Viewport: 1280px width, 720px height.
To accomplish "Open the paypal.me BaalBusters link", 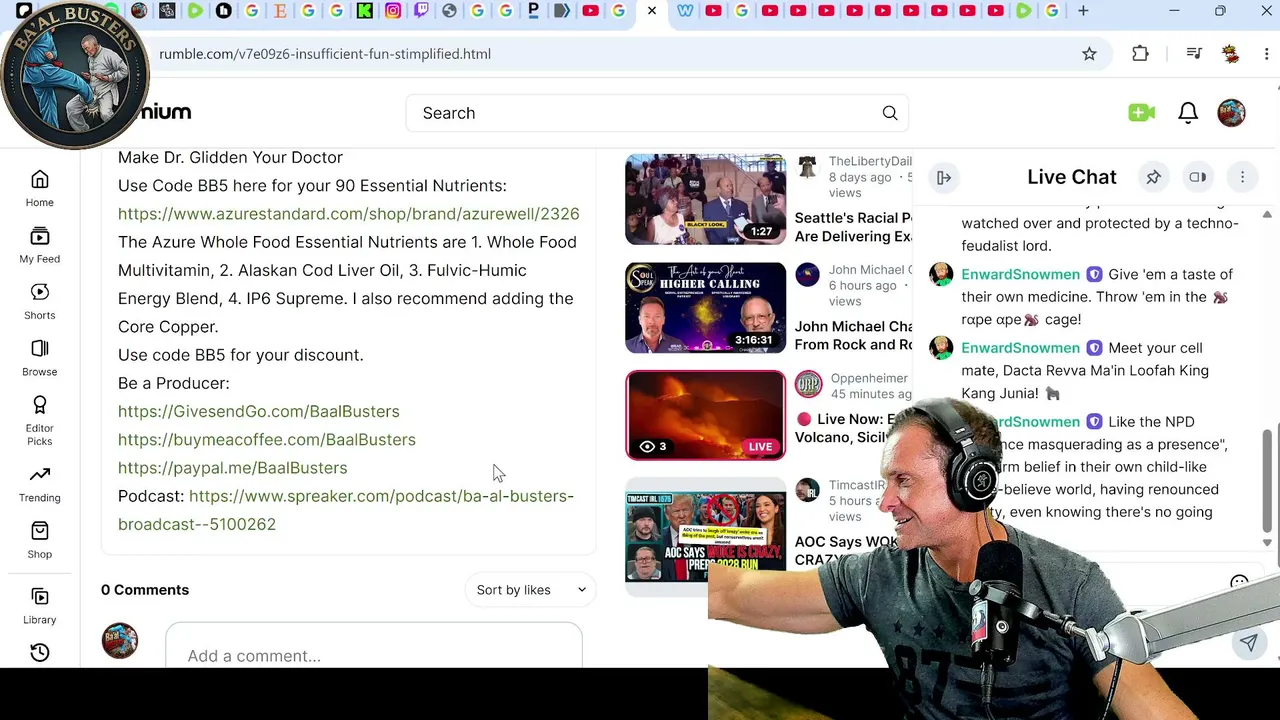I will [232, 468].
